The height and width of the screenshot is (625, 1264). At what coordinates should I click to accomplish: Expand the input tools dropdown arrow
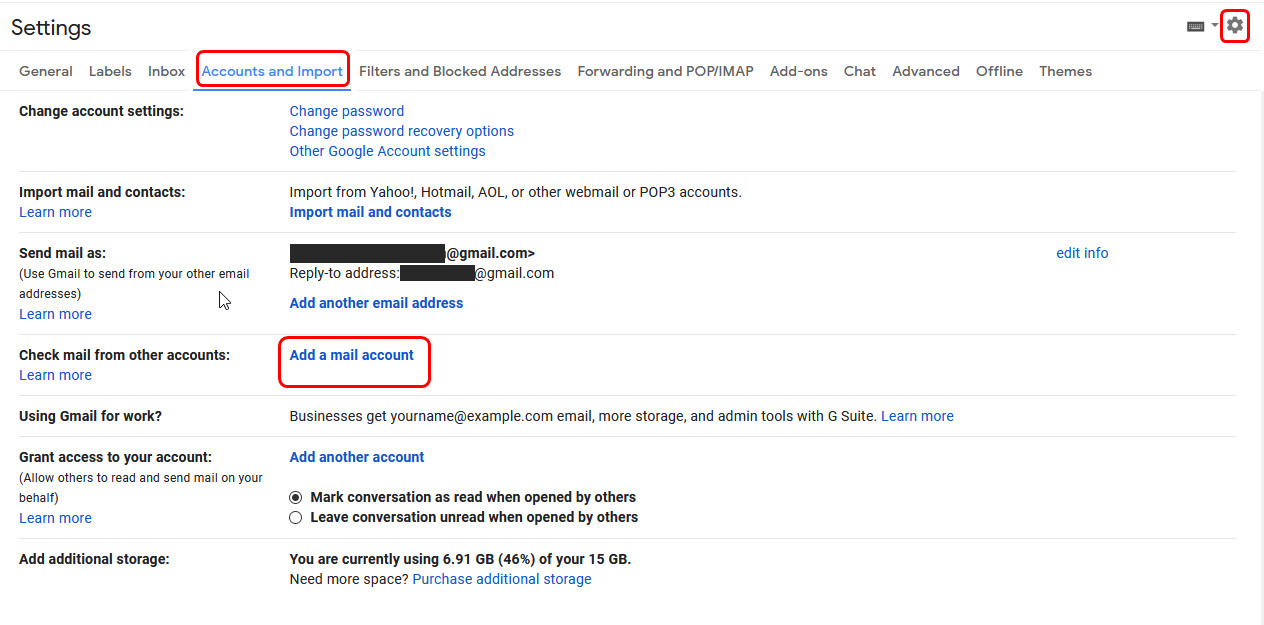1213,25
